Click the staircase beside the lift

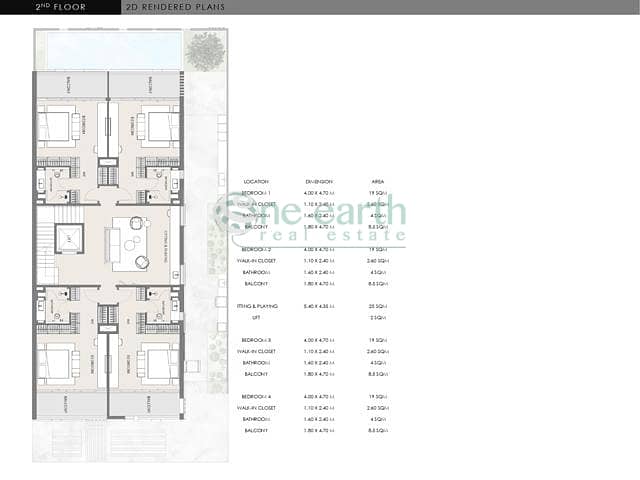pyautogui.click(x=46, y=245)
